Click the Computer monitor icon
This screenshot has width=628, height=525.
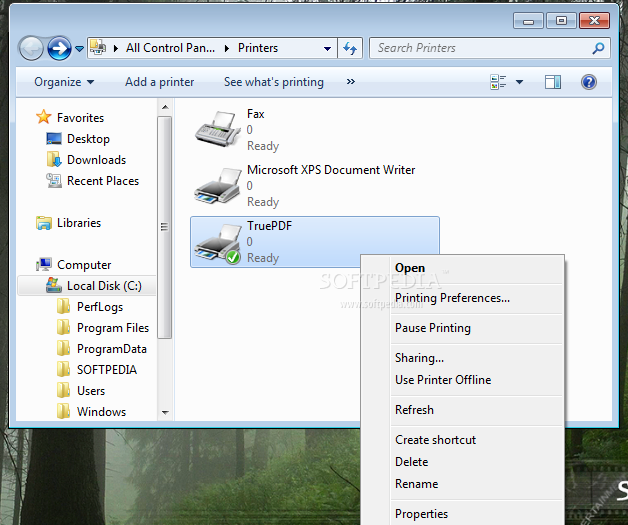[x=44, y=264]
